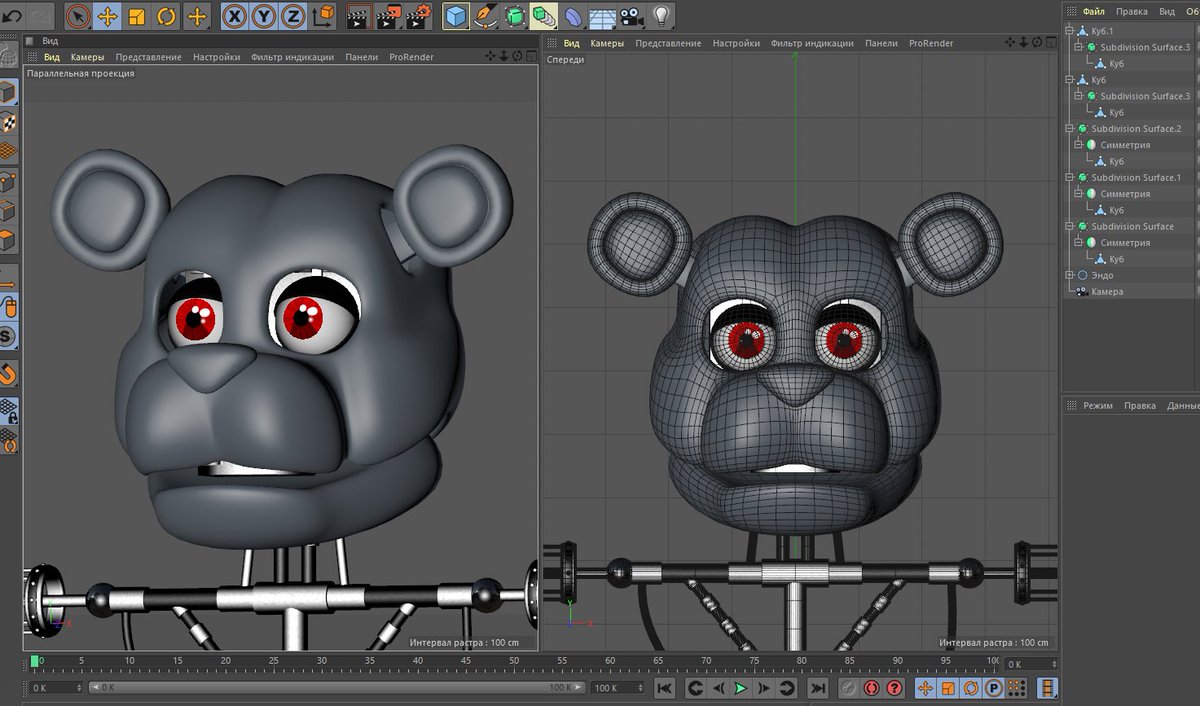Add a Camera object icon
The width and height of the screenshot is (1200, 706).
631,16
